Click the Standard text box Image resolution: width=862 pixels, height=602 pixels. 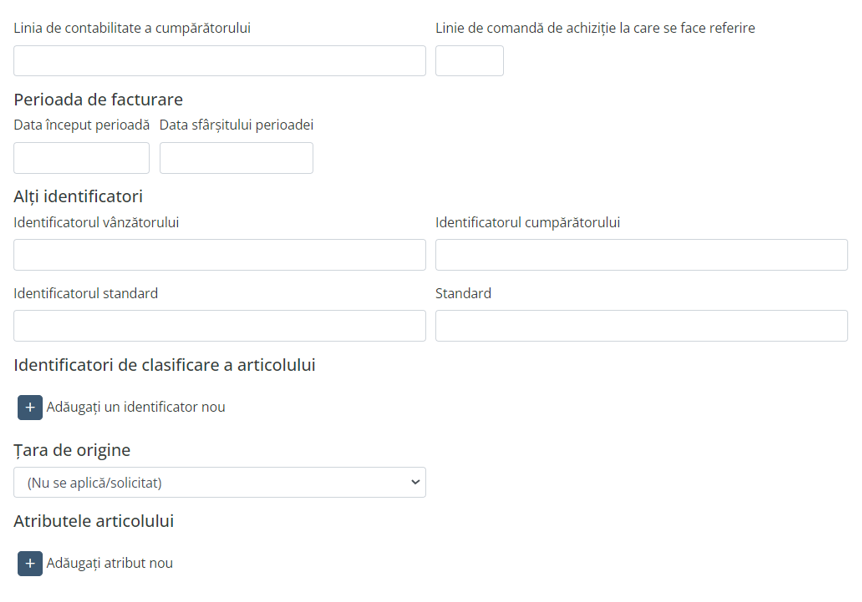[x=641, y=326]
